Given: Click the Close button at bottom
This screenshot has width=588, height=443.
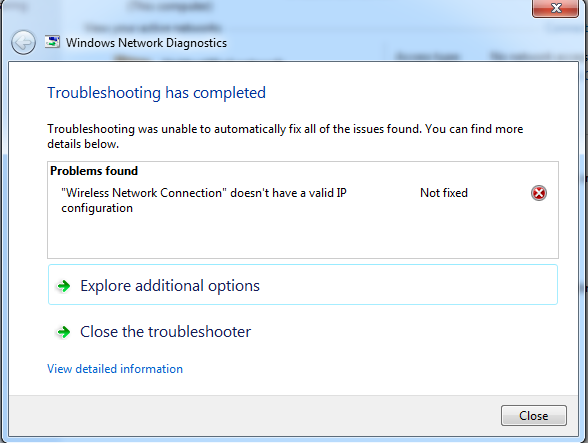Looking at the screenshot, I should [534, 416].
